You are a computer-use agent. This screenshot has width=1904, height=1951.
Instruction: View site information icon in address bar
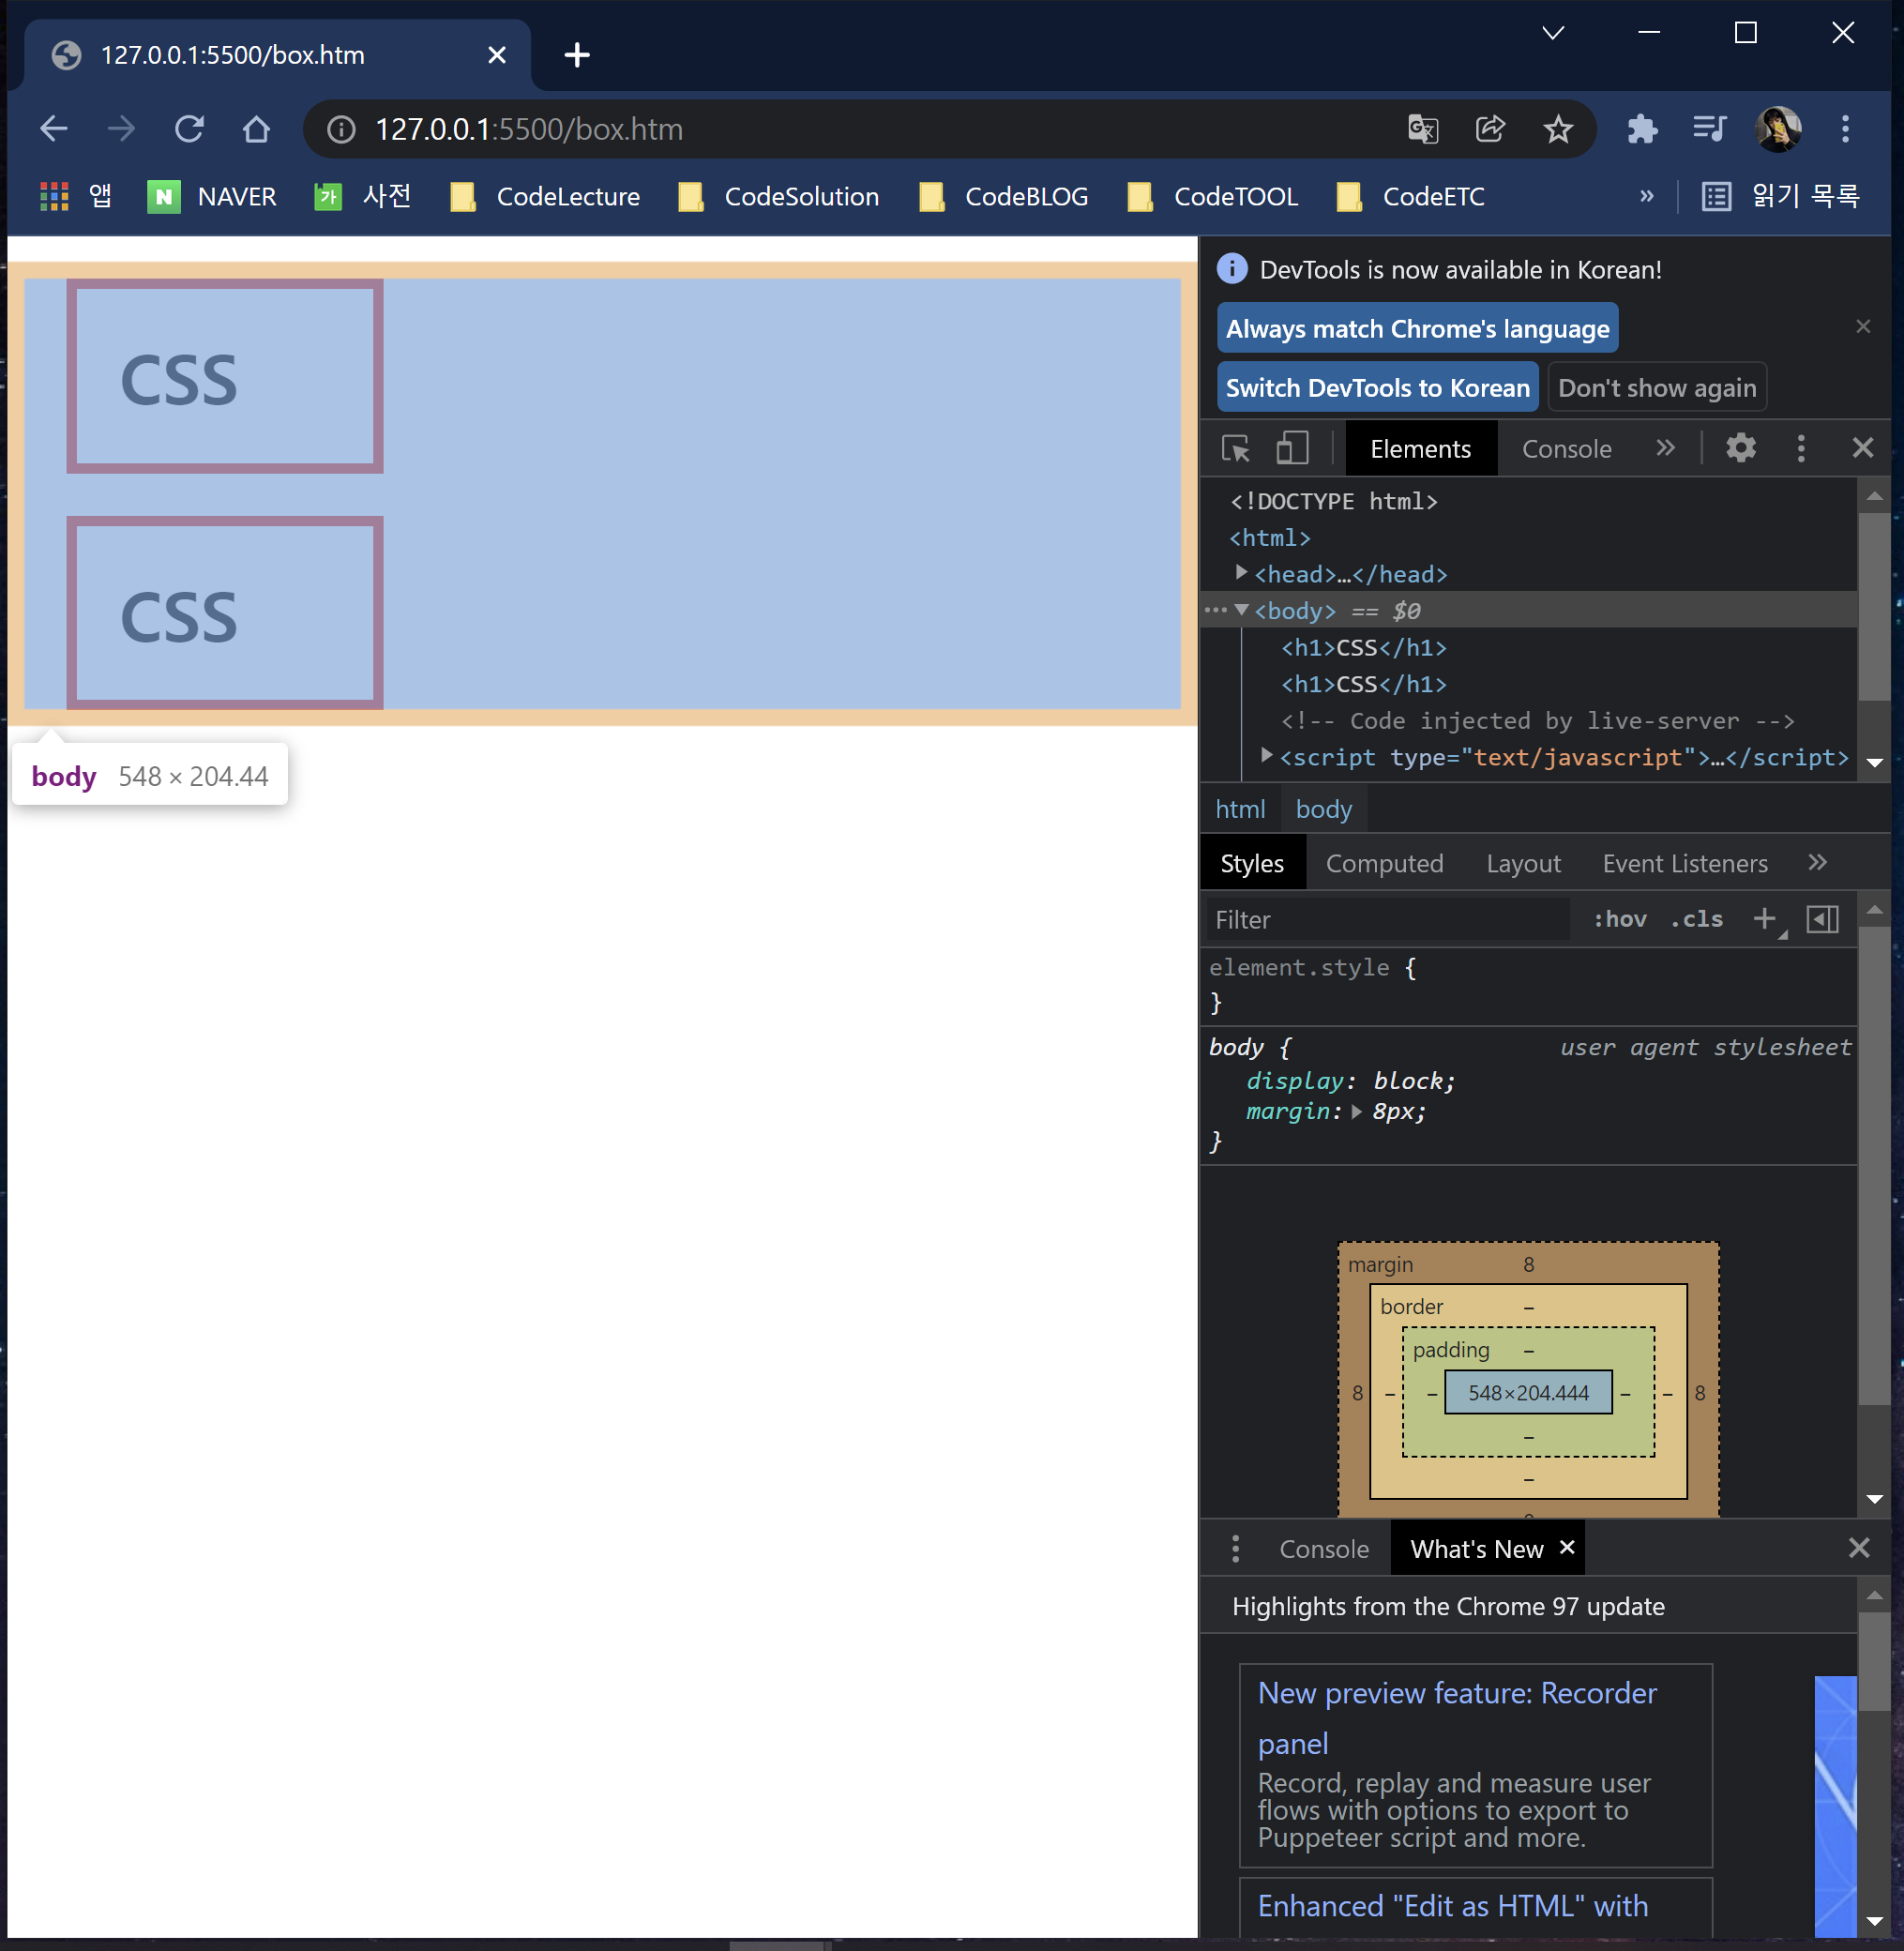point(341,129)
